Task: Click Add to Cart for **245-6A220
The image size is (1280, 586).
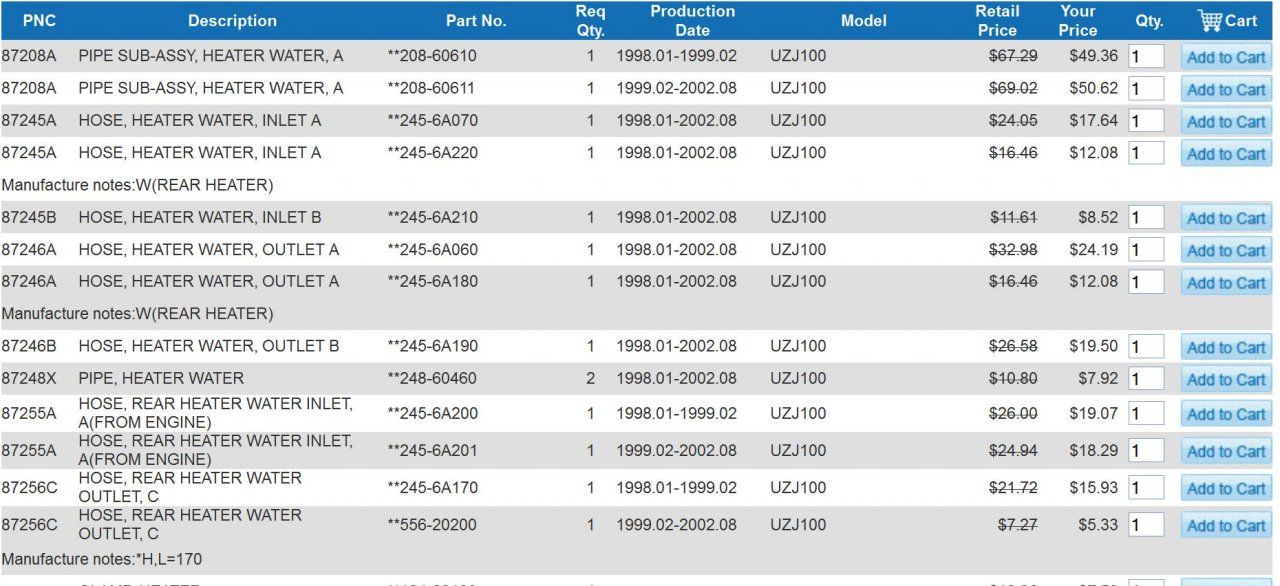Action: pyautogui.click(x=1226, y=153)
